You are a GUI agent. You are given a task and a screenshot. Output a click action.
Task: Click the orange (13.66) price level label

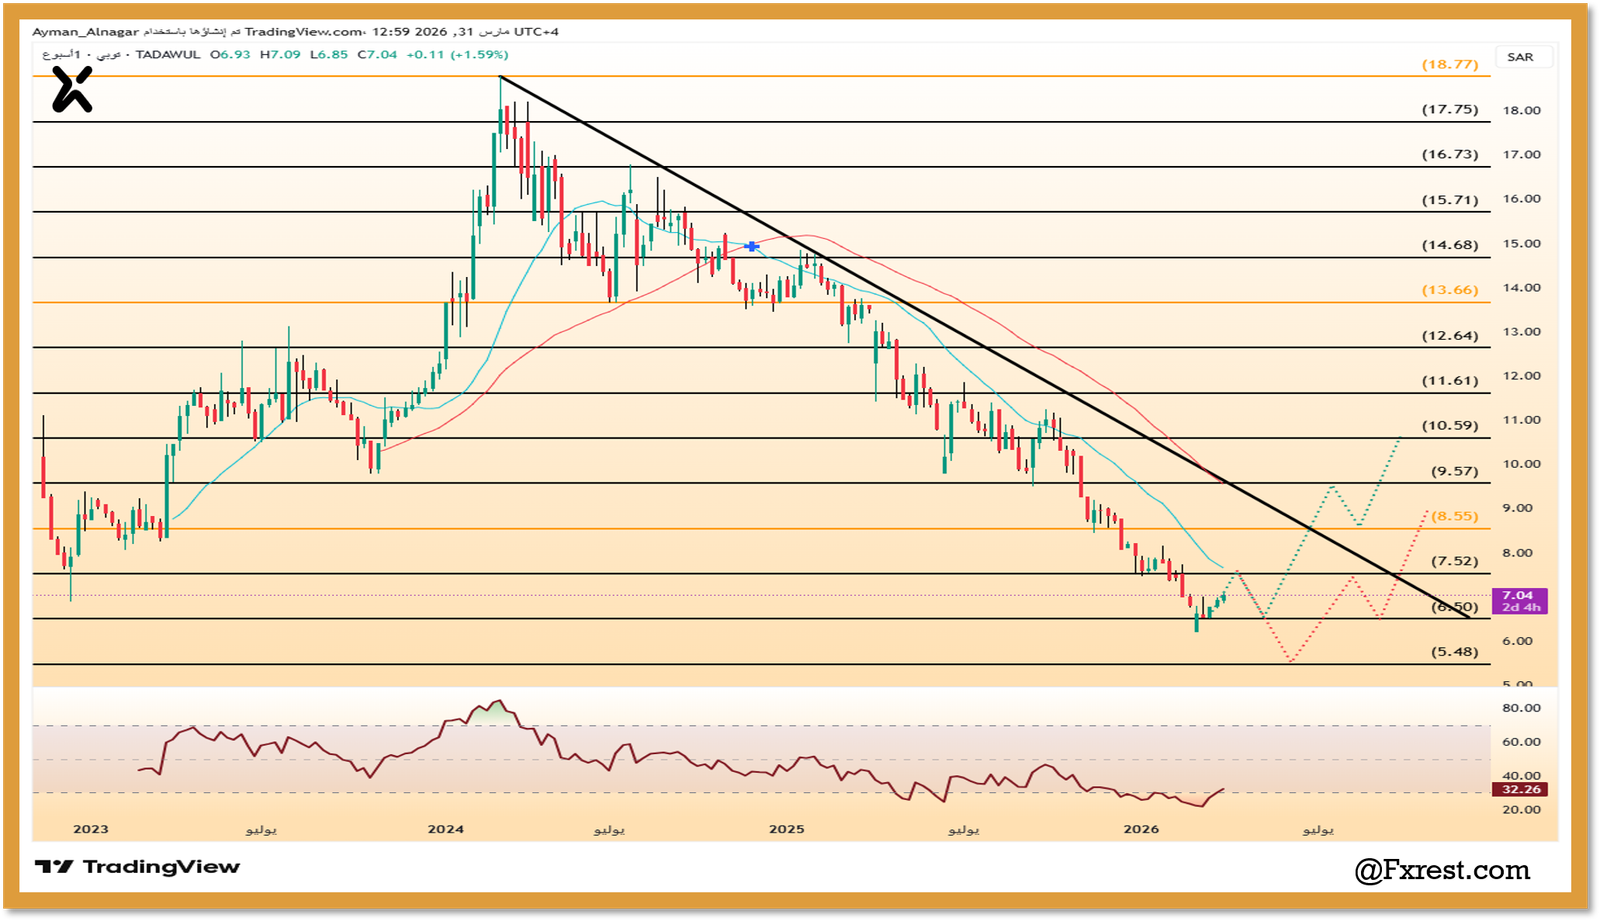pyautogui.click(x=1450, y=290)
